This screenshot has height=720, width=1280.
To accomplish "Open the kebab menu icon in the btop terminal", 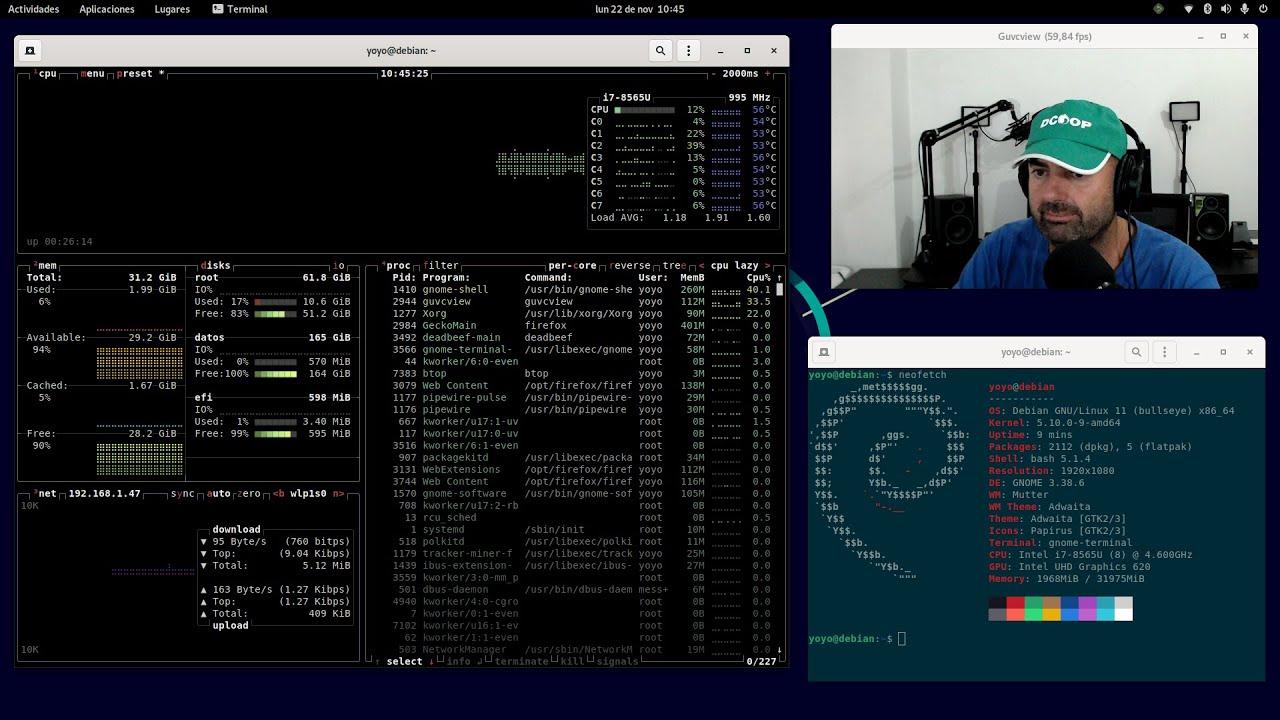I will (688, 50).
